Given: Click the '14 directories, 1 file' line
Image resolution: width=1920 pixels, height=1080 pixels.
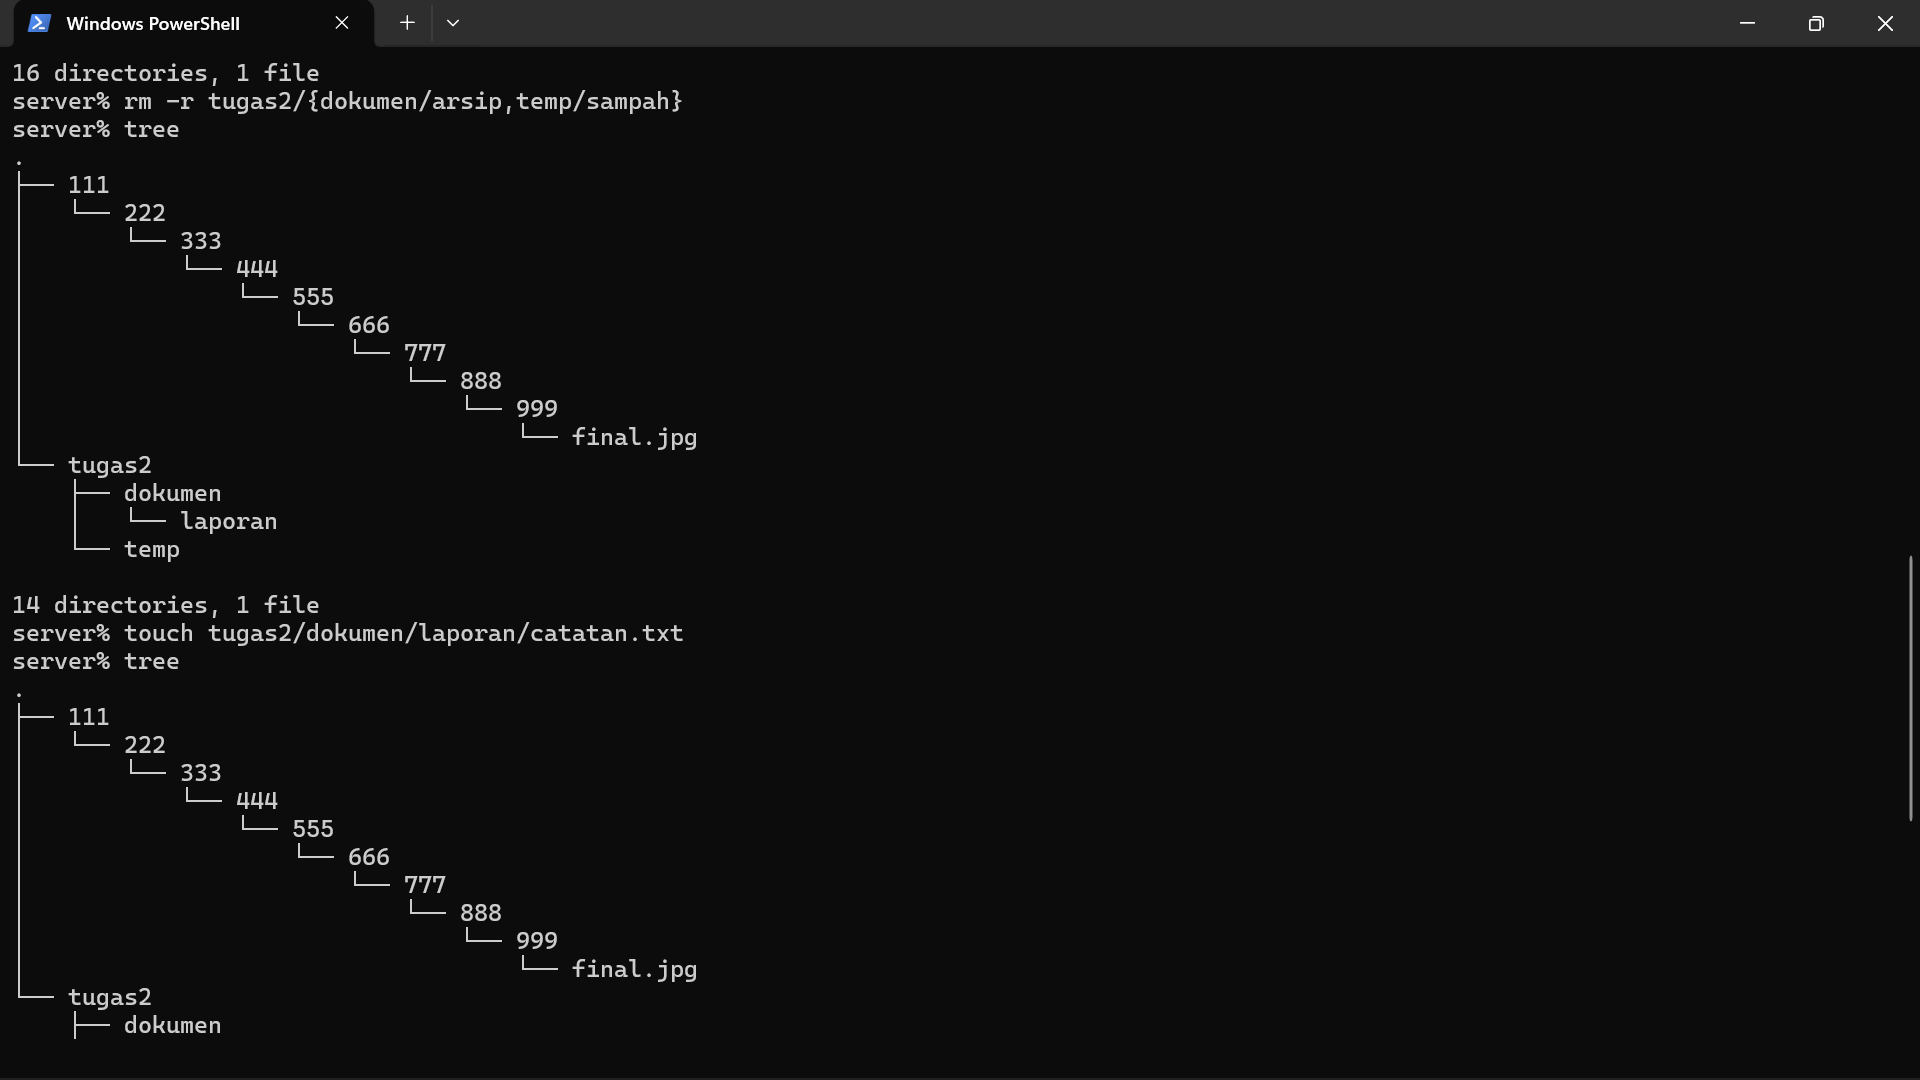Looking at the screenshot, I should coord(166,605).
